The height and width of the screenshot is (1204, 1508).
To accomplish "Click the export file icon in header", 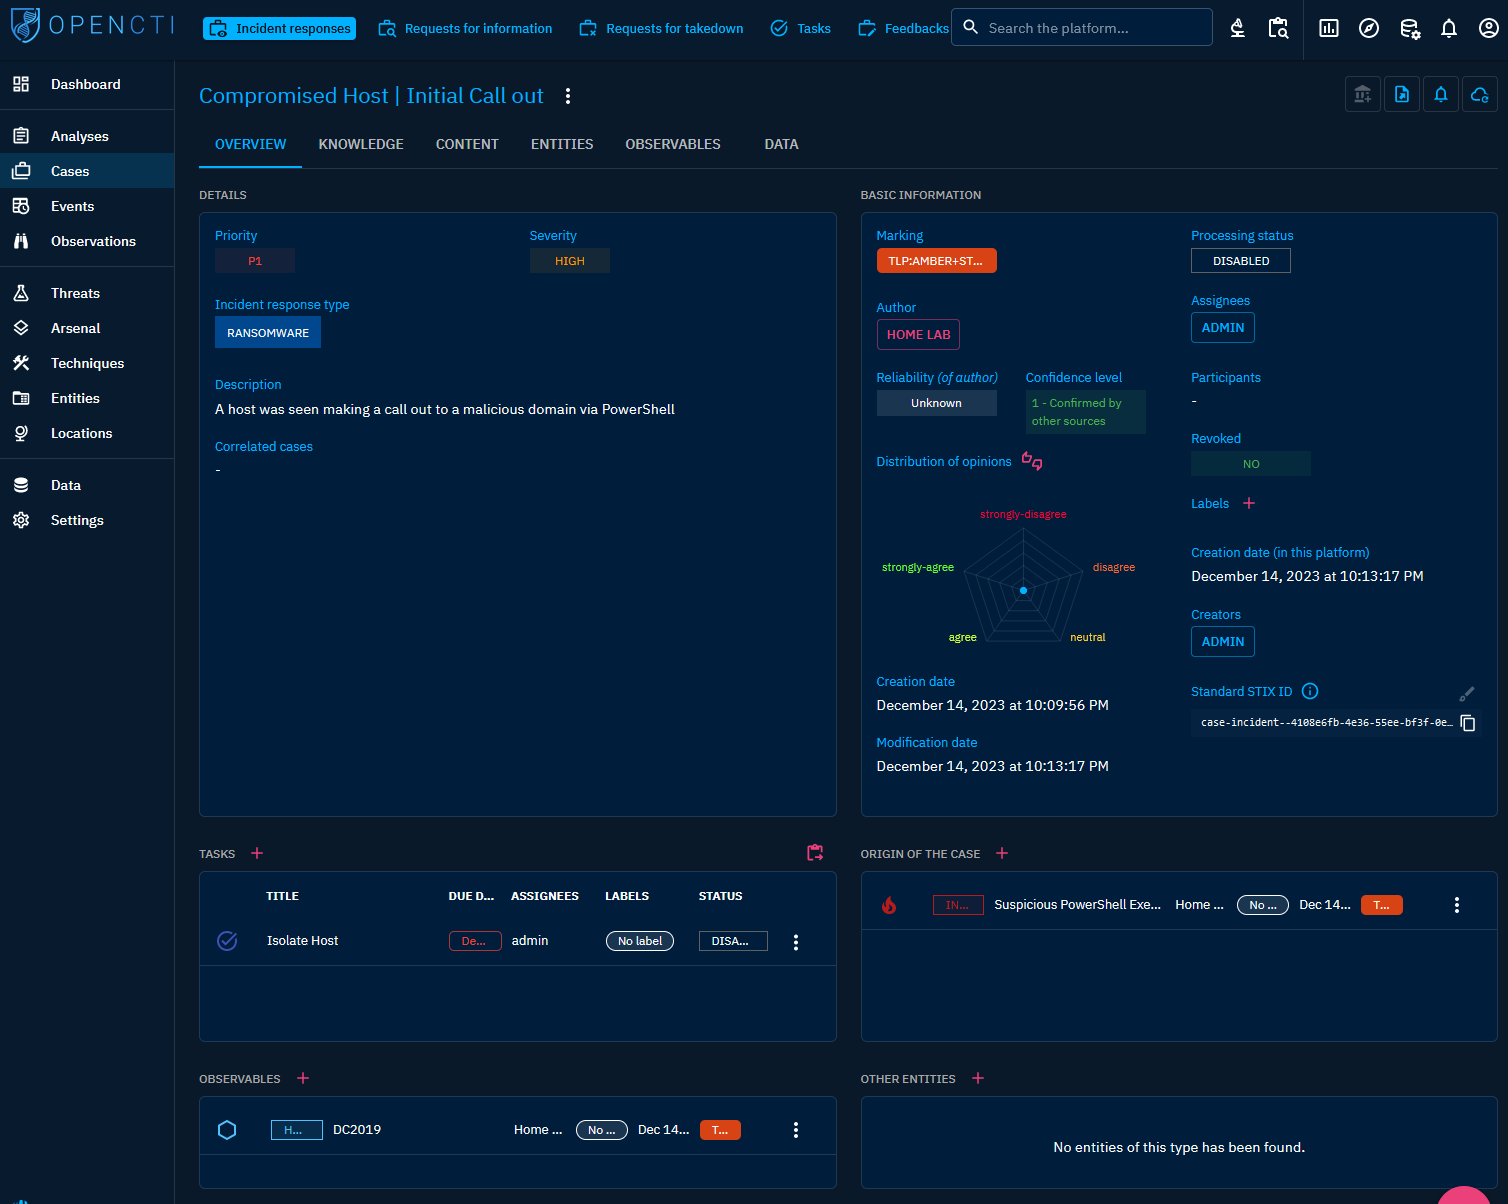I will coord(1402,95).
